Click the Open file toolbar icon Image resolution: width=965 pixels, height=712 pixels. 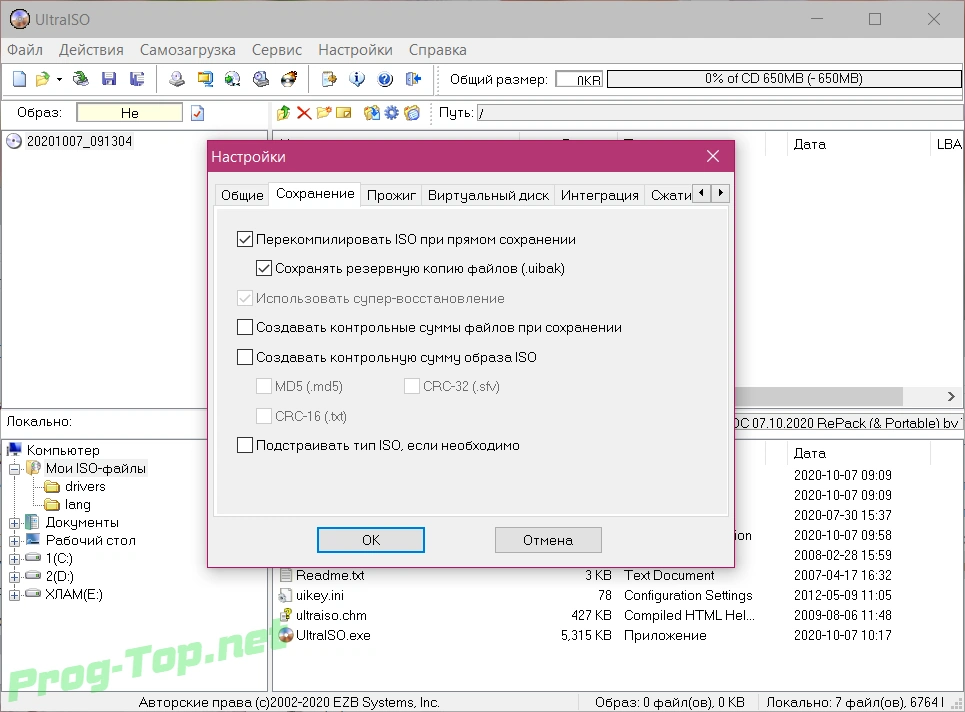pyautogui.click(x=42, y=79)
